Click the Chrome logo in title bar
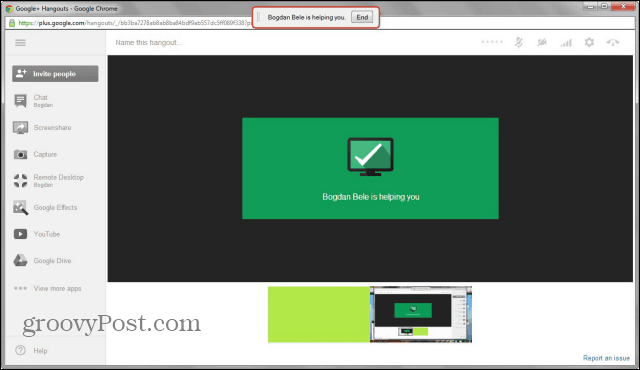640x370 pixels. click(9, 9)
